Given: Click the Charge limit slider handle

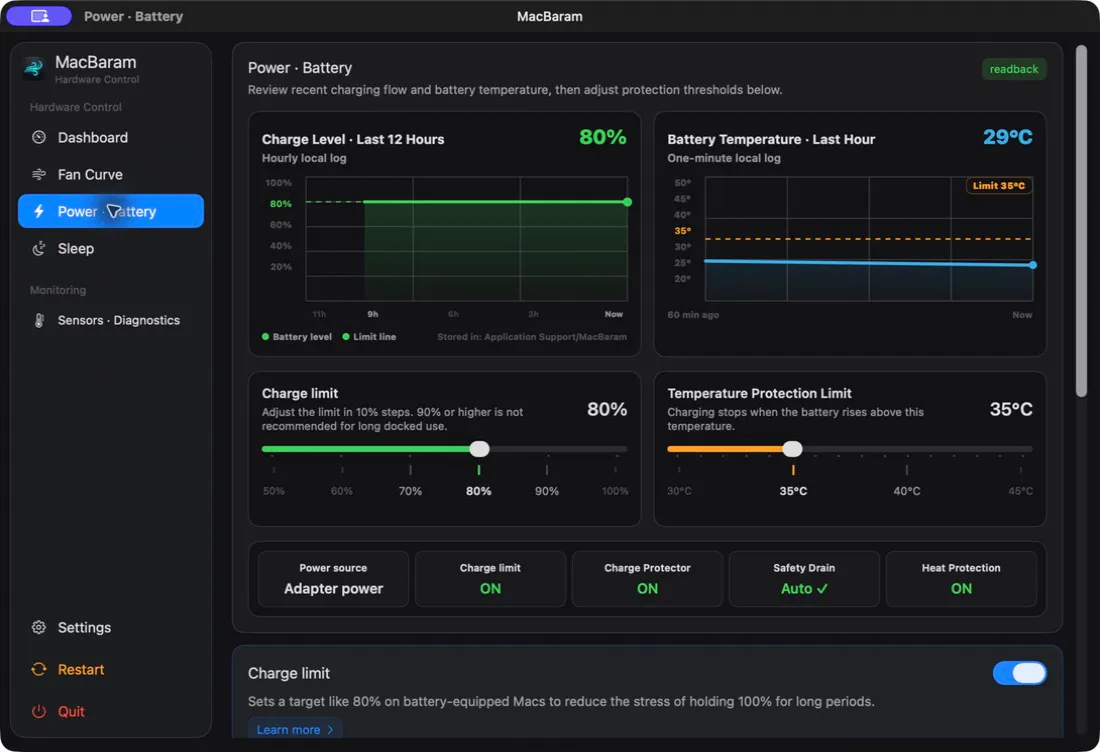Looking at the screenshot, I should pyautogui.click(x=479, y=449).
